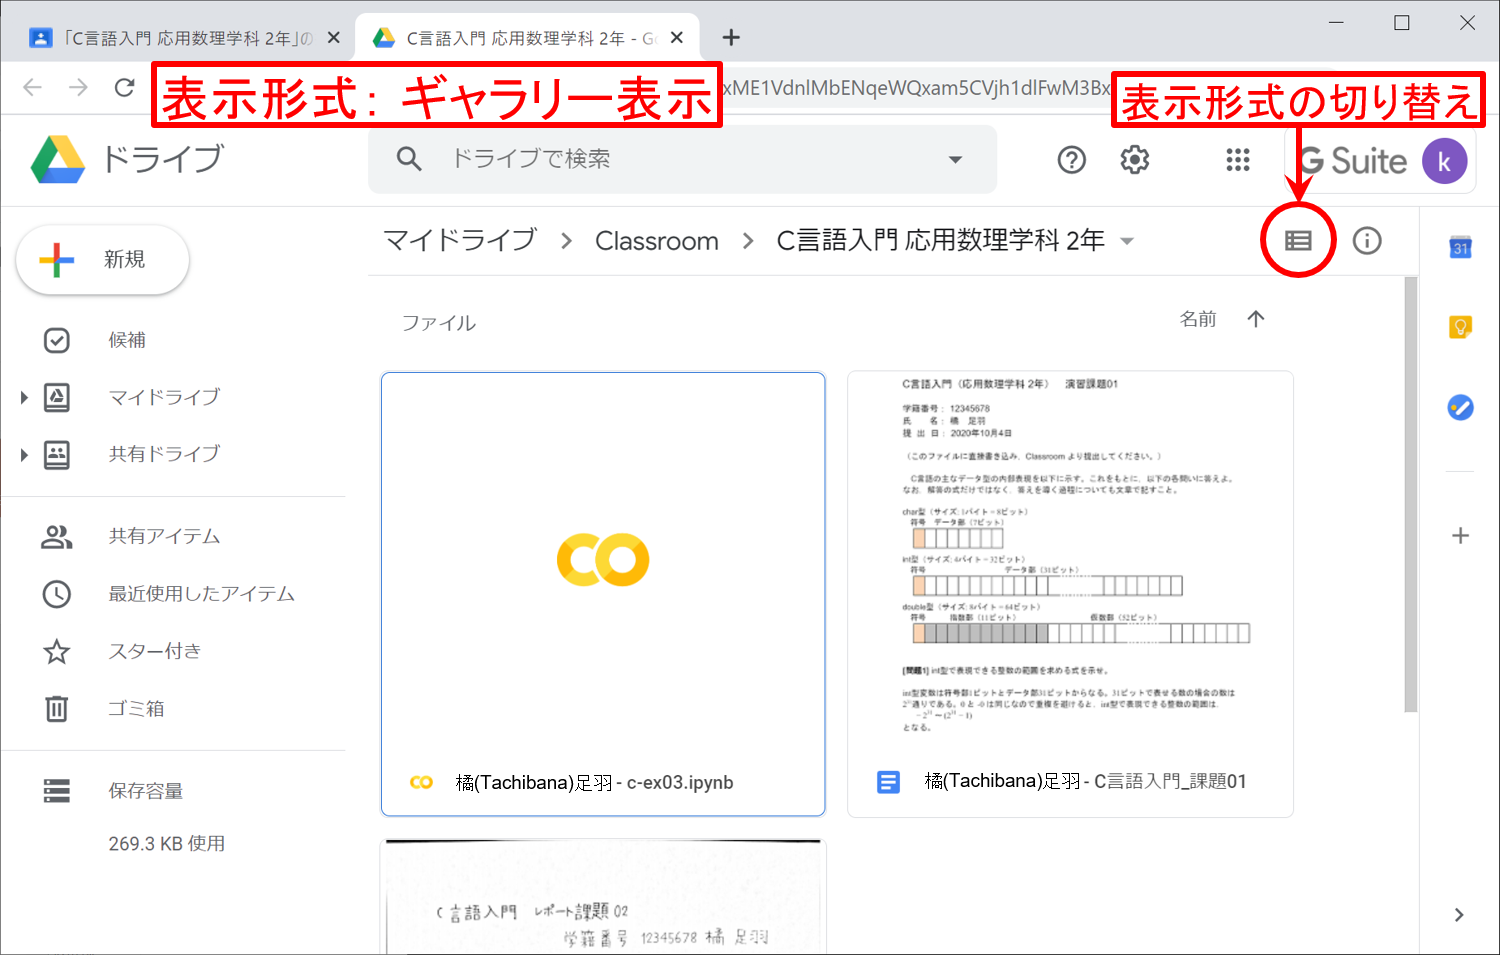1505x955 pixels.
Task: Click the ファイル section header
Action: pyautogui.click(x=439, y=323)
